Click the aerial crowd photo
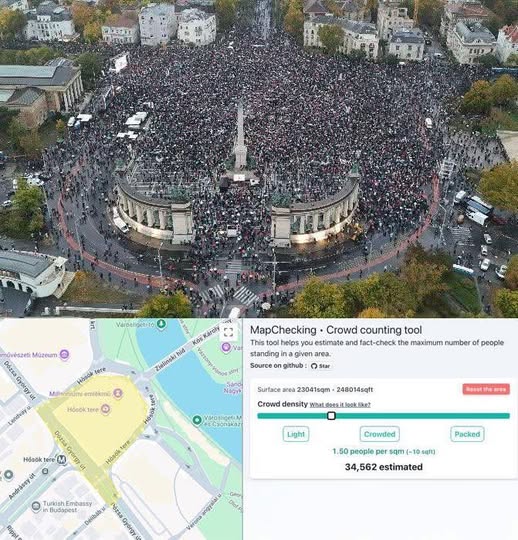Viewport: 518px width, 540px height. [x=259, y=158]
